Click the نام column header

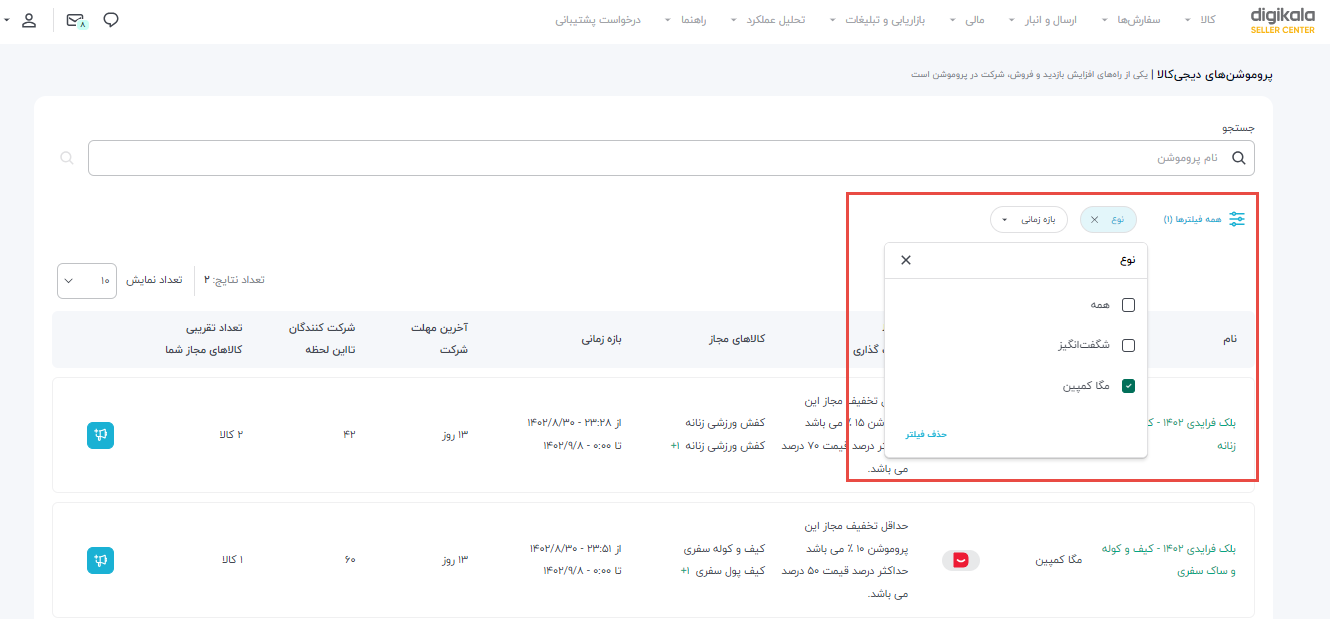click(x=1229, y=339)
